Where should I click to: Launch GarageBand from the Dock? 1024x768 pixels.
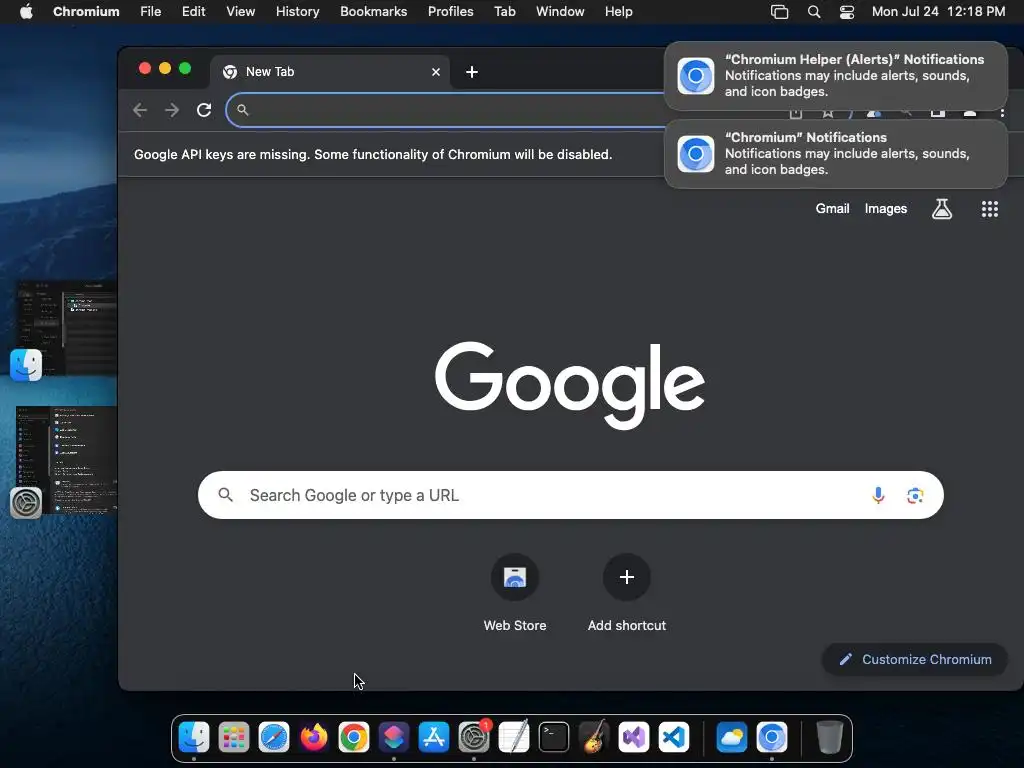(594, 738)
